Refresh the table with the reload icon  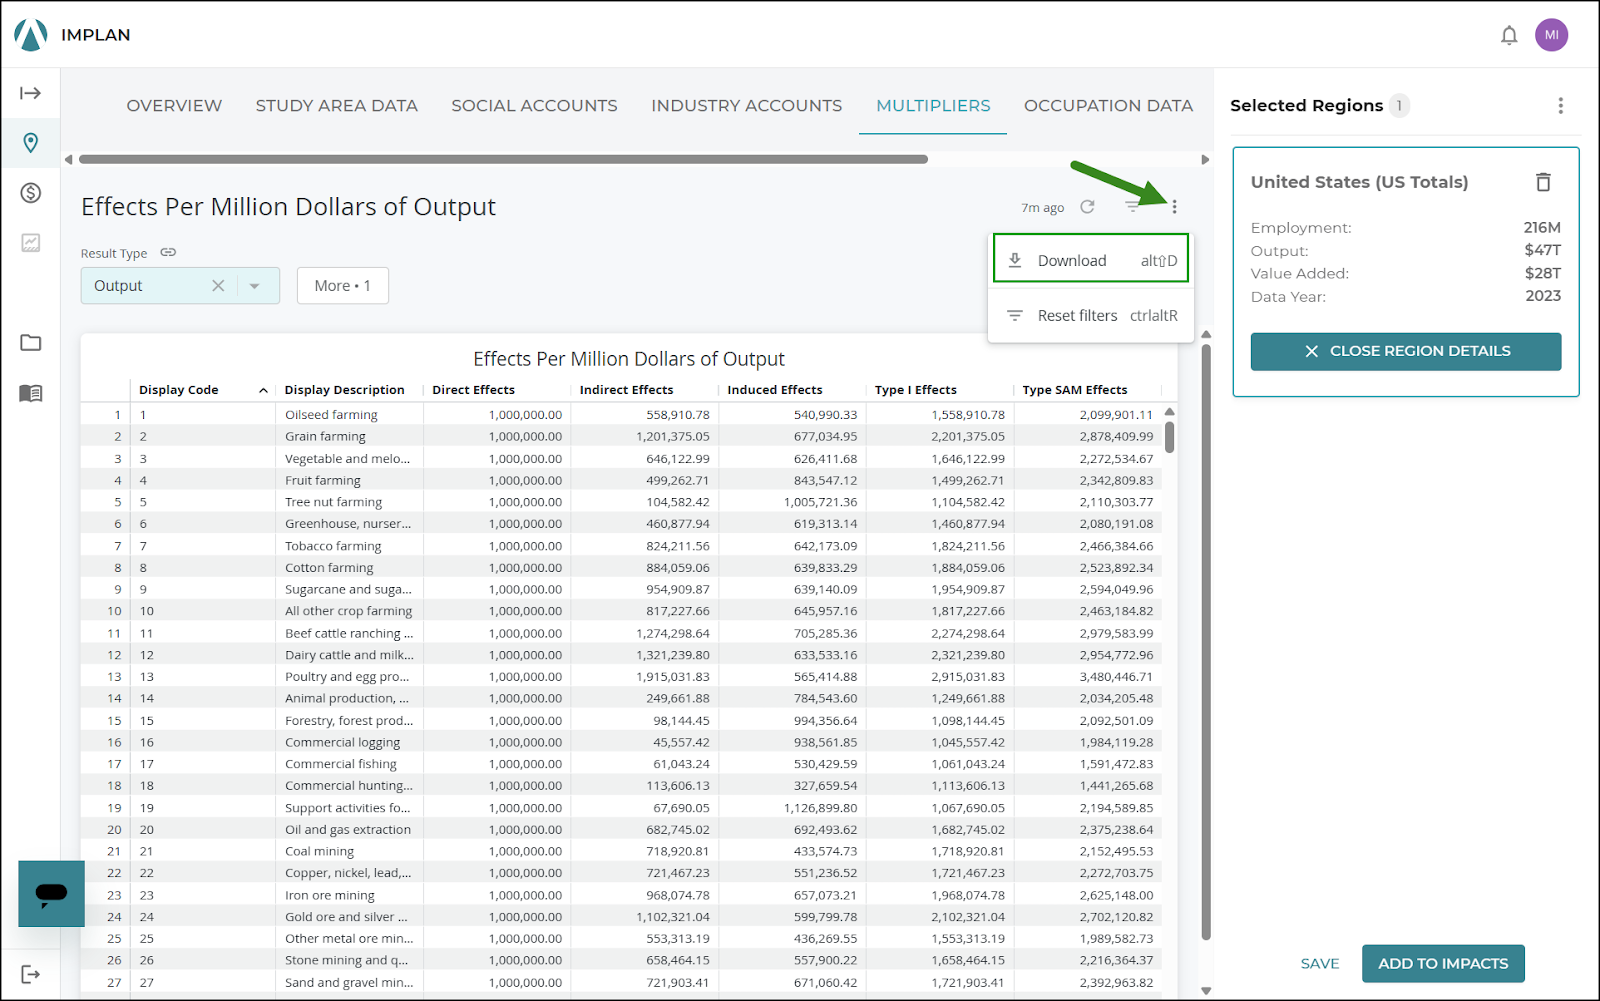click(1087, 206)
